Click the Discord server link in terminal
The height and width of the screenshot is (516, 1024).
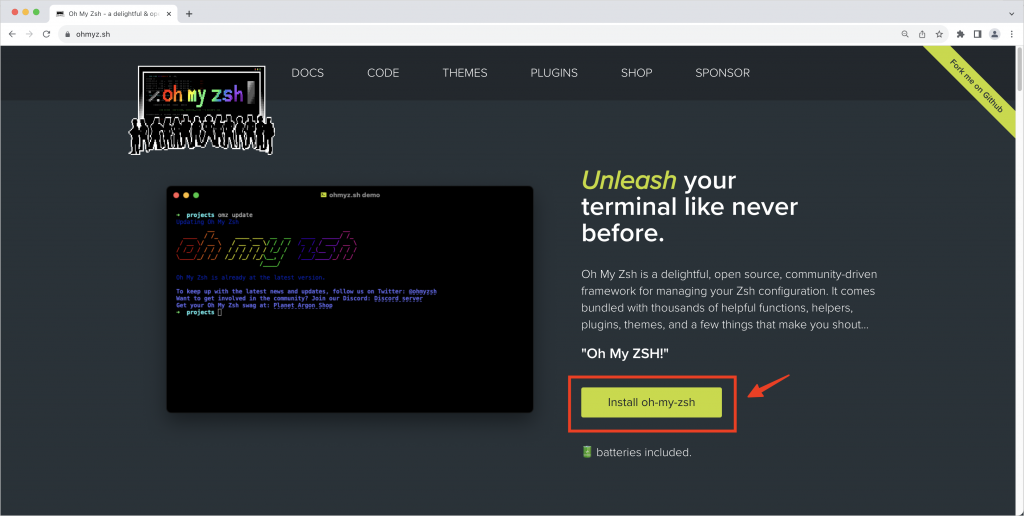click(398, 298)
